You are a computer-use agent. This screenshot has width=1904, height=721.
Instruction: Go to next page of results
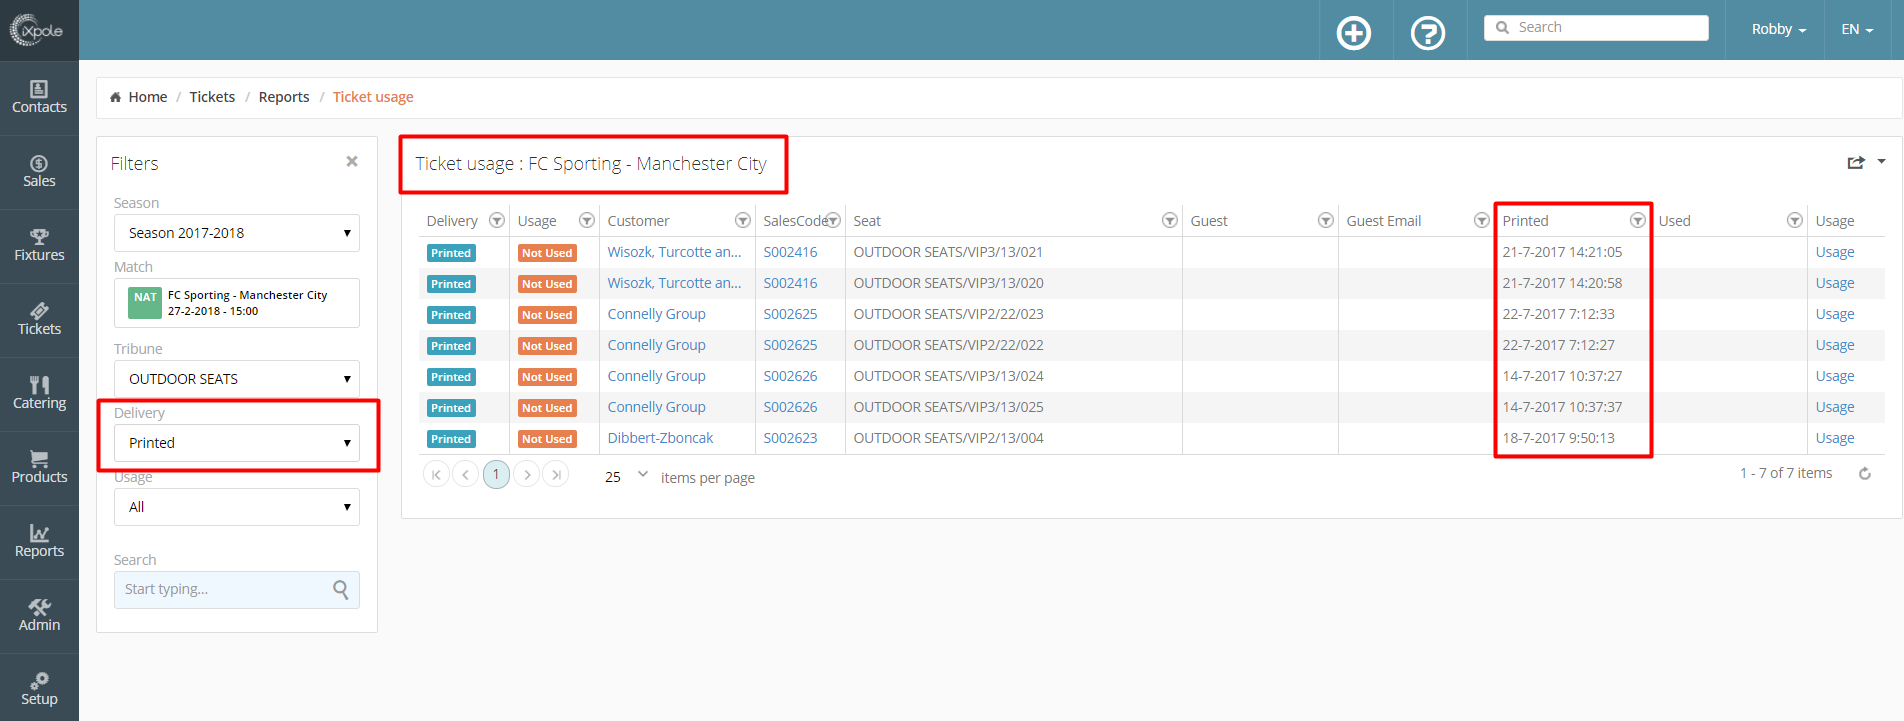[527, 474]
